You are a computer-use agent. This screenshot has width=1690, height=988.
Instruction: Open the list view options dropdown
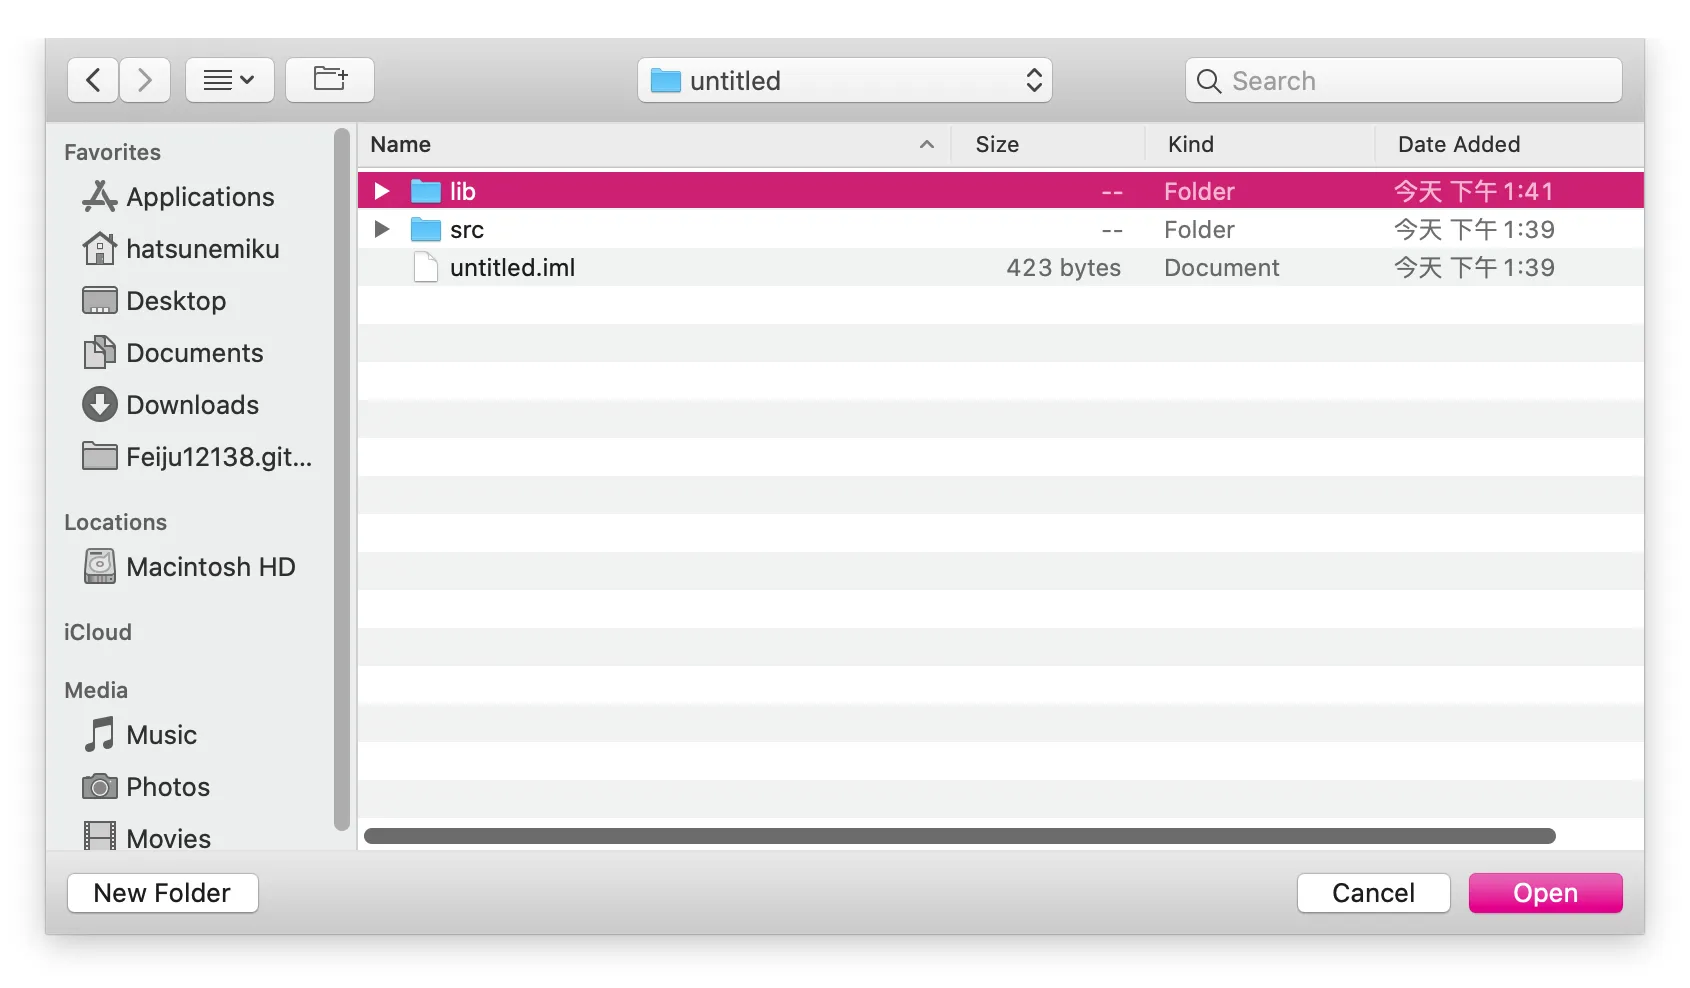[230, 80]
